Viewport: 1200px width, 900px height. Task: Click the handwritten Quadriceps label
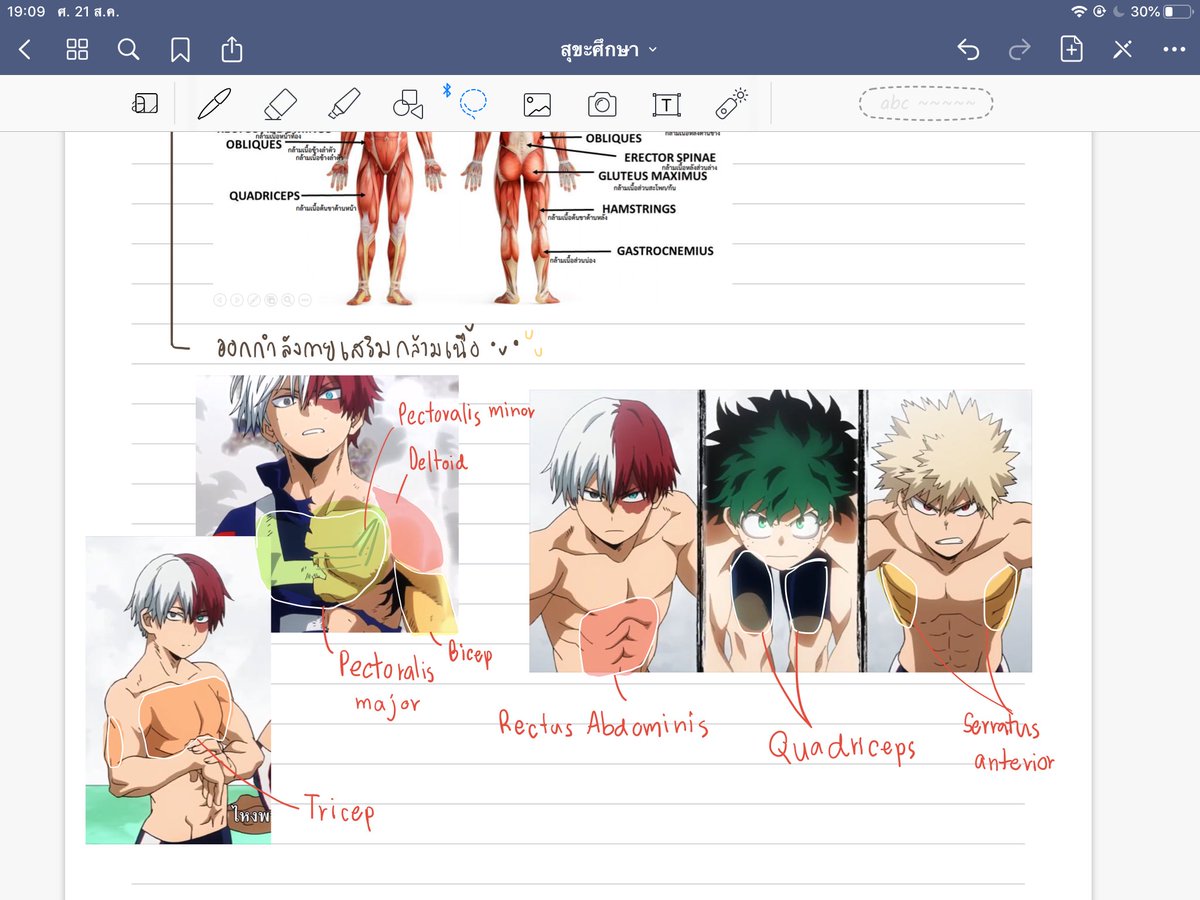pos(842,746)
